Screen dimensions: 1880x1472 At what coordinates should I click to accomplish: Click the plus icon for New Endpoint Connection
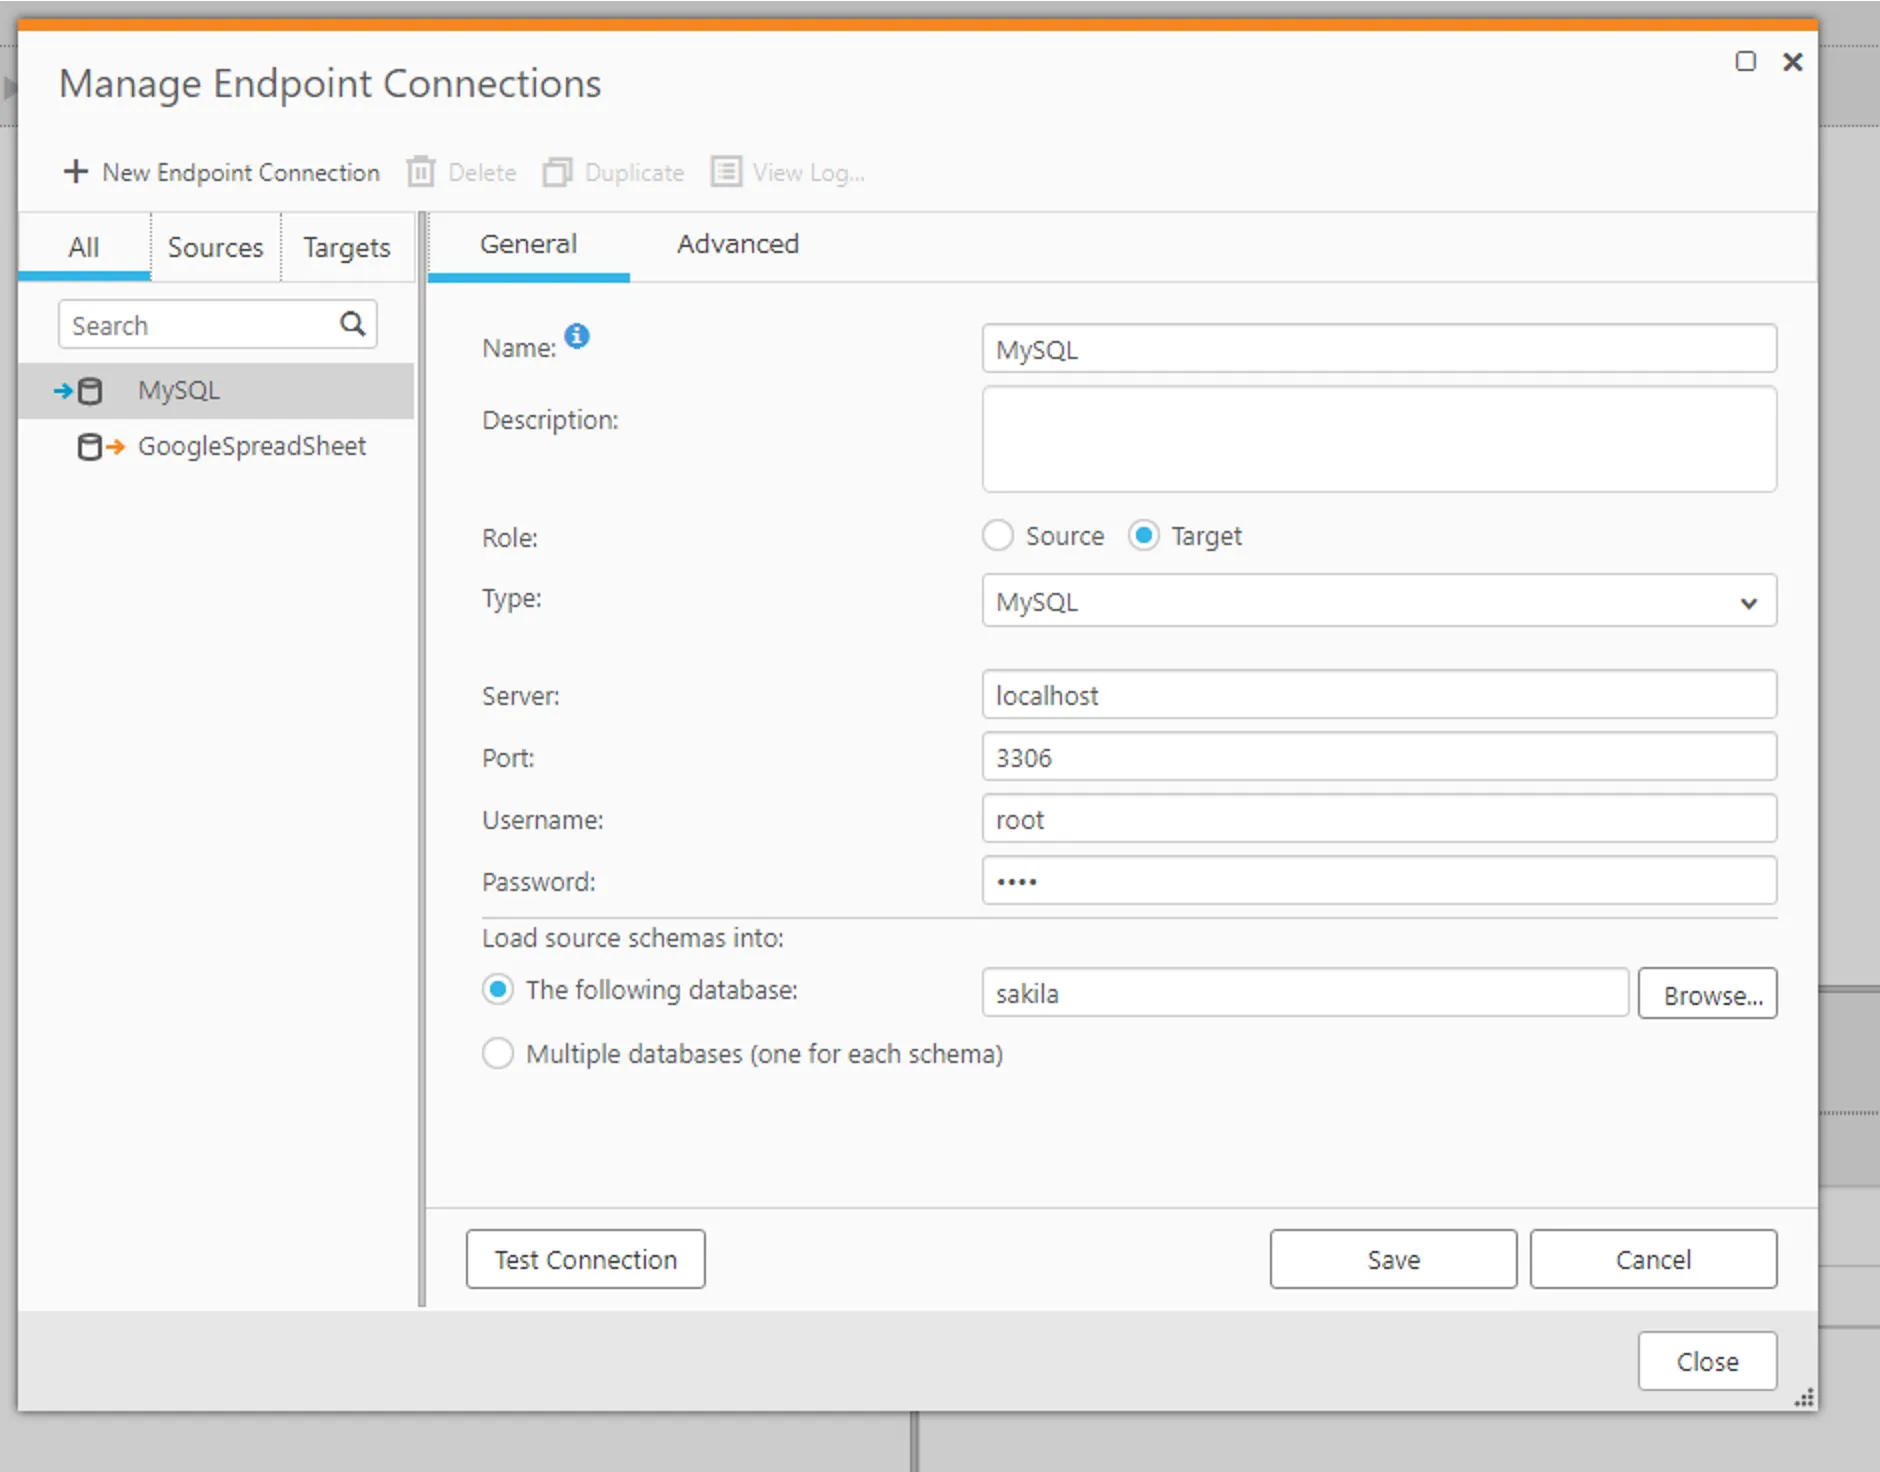click(x=76, y=172)
